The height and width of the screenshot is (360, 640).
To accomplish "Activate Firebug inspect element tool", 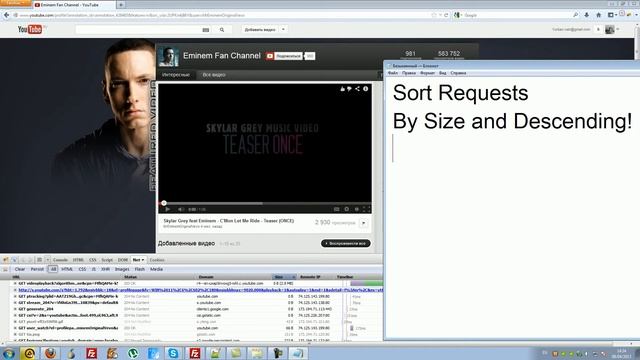I will 14,260.
